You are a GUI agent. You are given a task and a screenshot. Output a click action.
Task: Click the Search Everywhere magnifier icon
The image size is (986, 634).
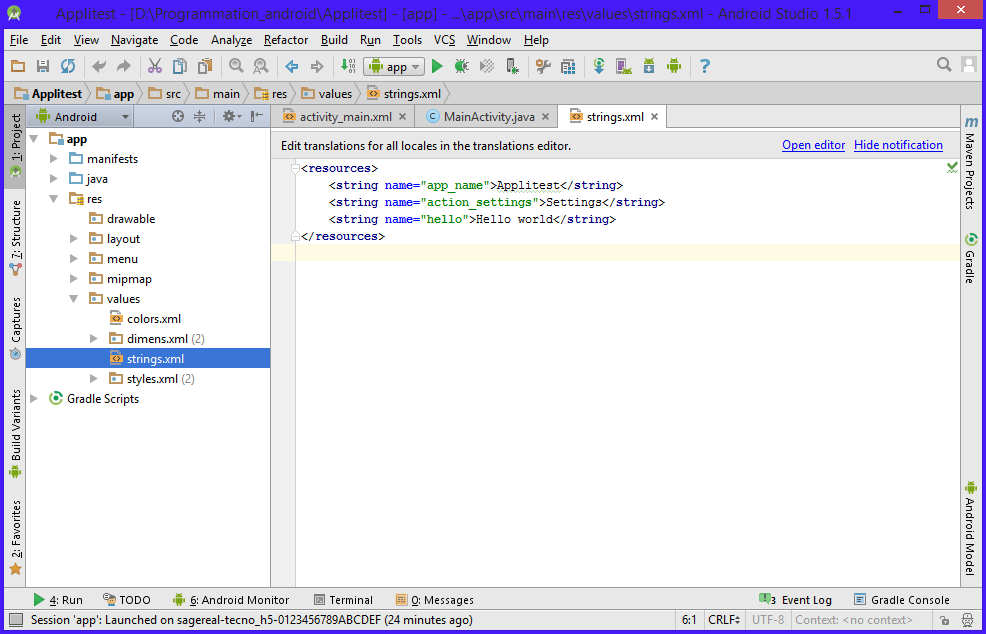944,64
